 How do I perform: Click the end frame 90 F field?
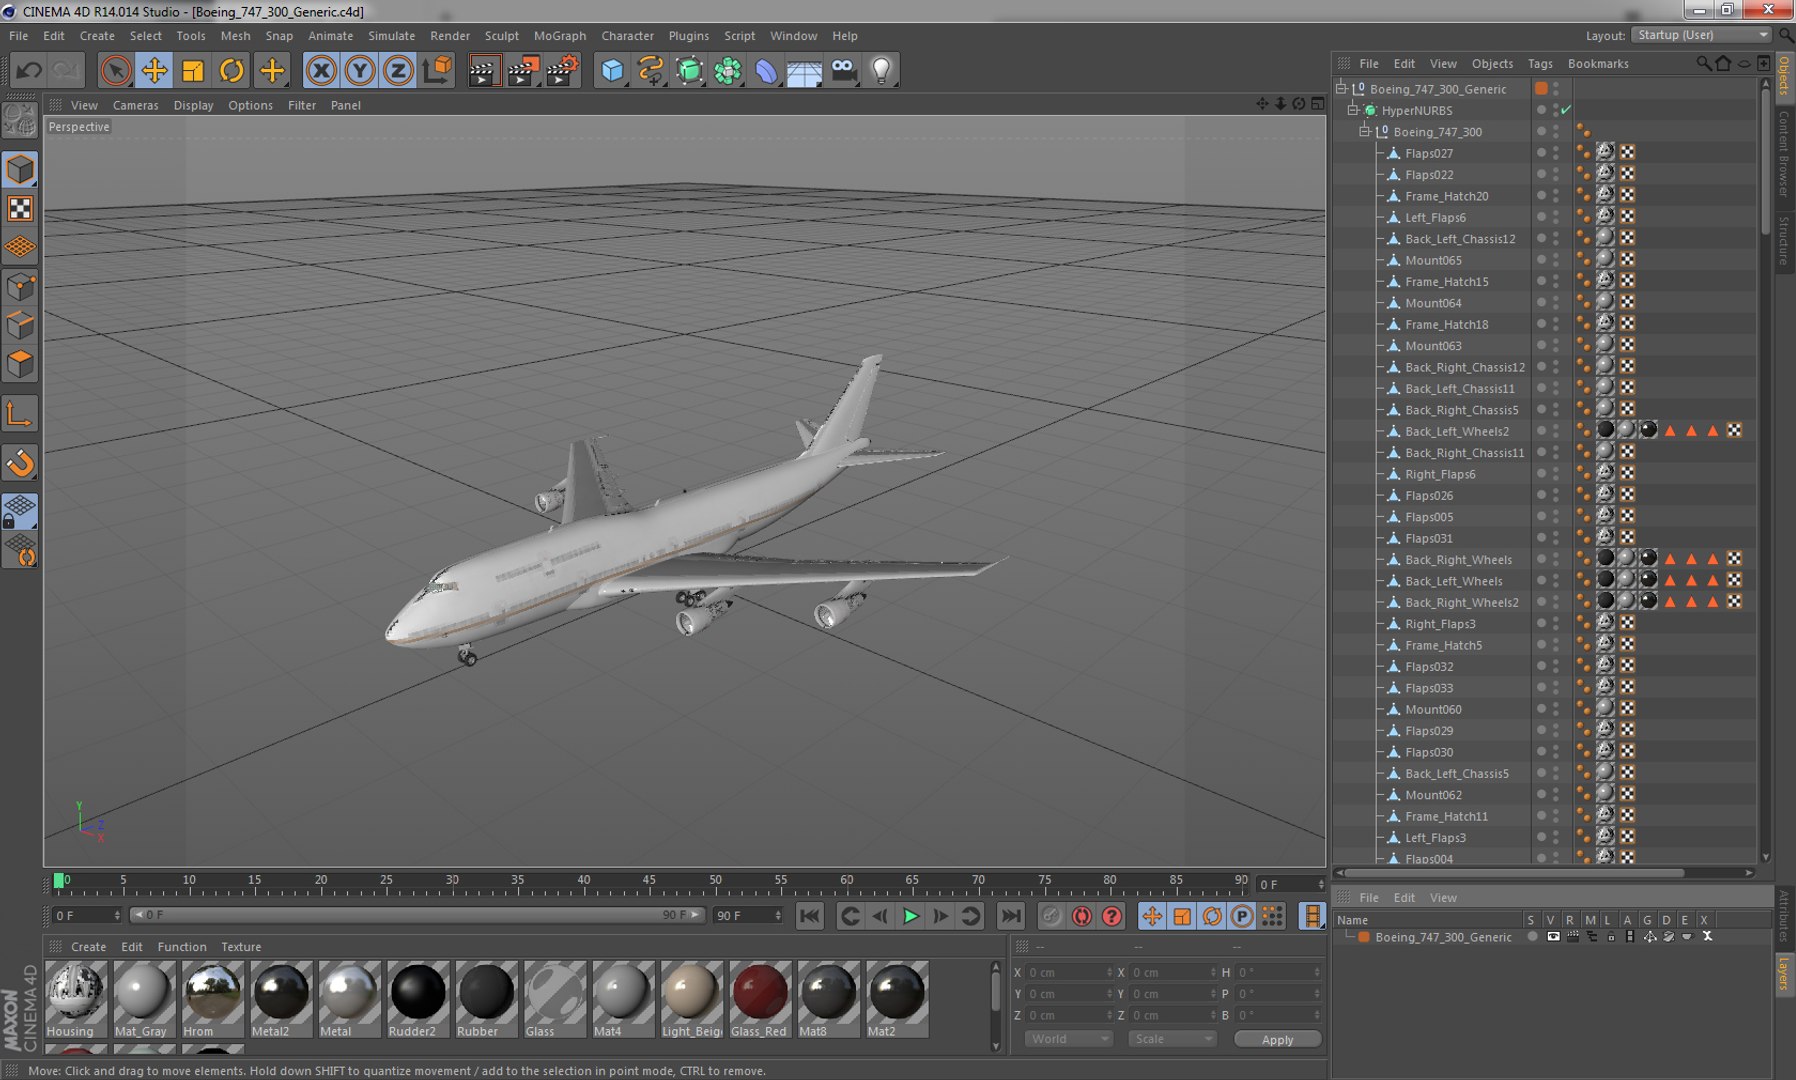pos(748,915)
